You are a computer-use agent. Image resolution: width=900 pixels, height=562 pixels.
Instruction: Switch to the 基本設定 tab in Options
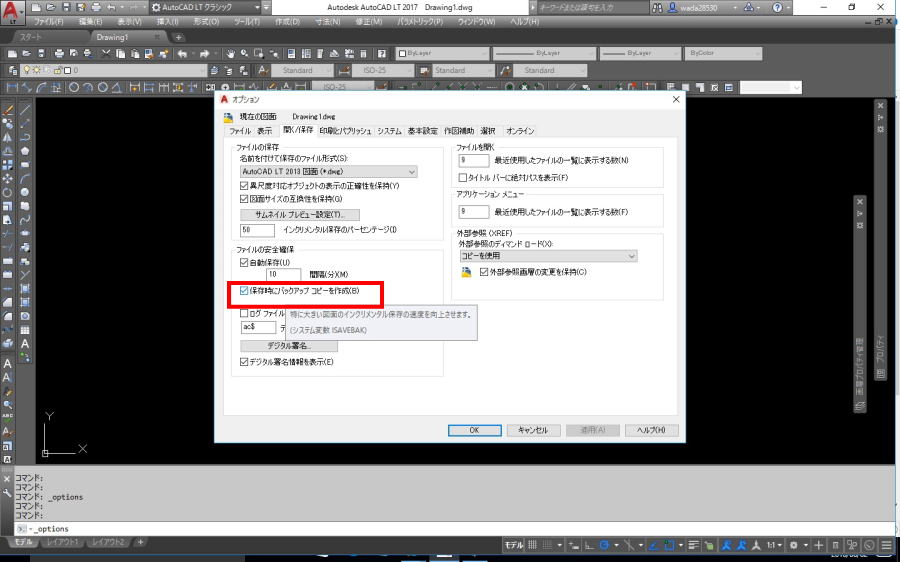coord(422,131)
